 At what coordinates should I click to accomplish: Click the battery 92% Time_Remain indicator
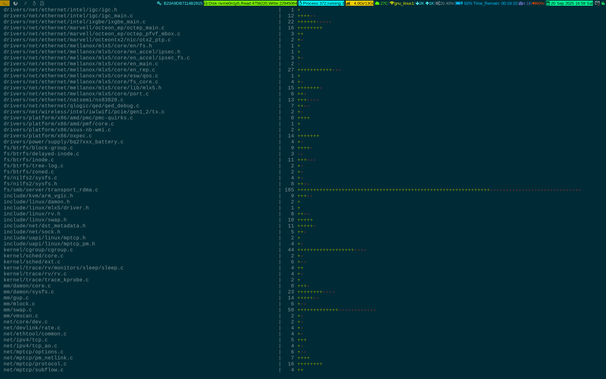click(x=487, y=3)
